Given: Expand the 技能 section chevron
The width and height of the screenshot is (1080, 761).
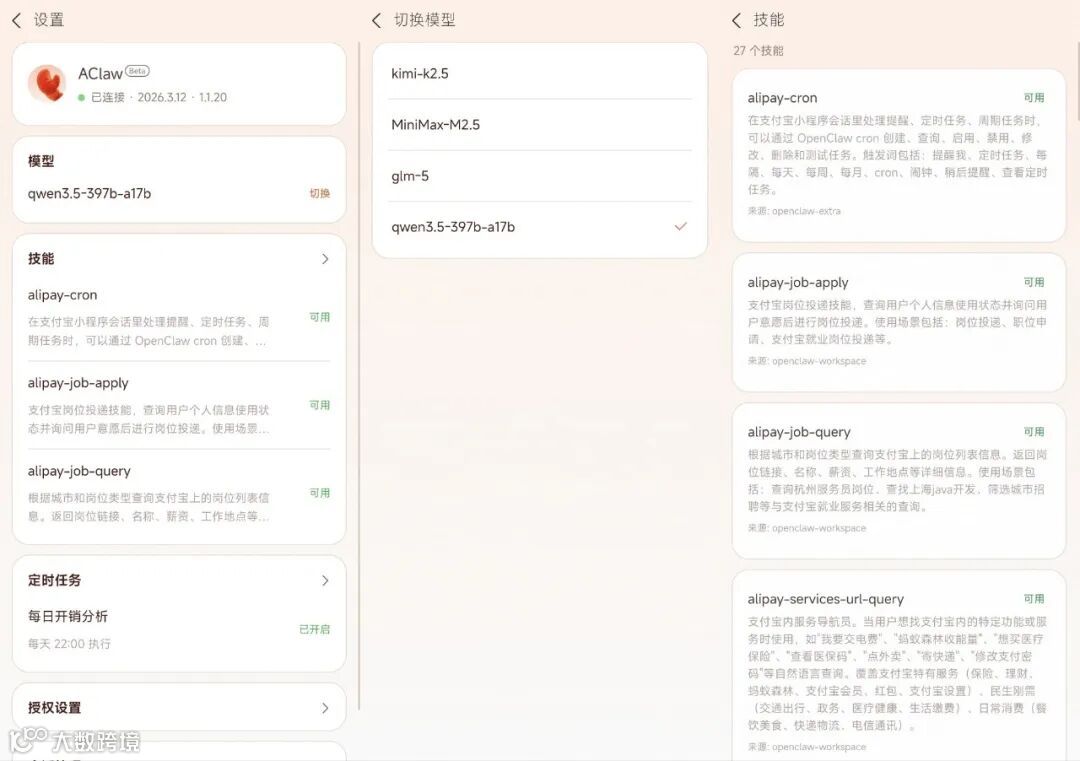Looking at the screenshot, I should 325,259.
